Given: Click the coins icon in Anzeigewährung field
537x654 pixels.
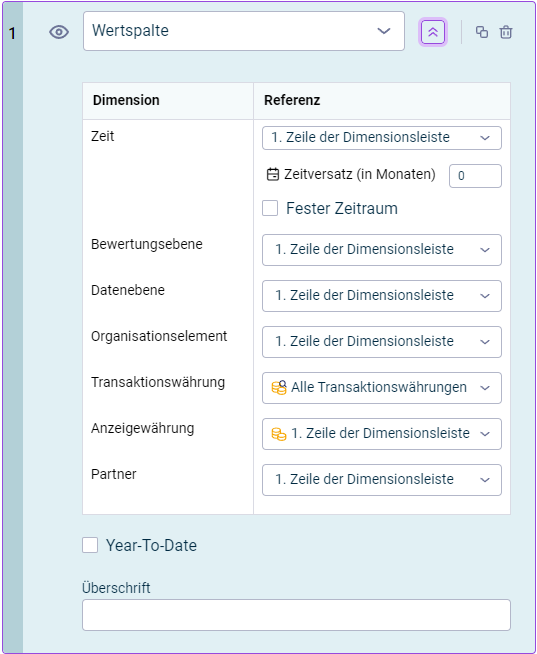Looking at the screenshot, I should (279, 434).
